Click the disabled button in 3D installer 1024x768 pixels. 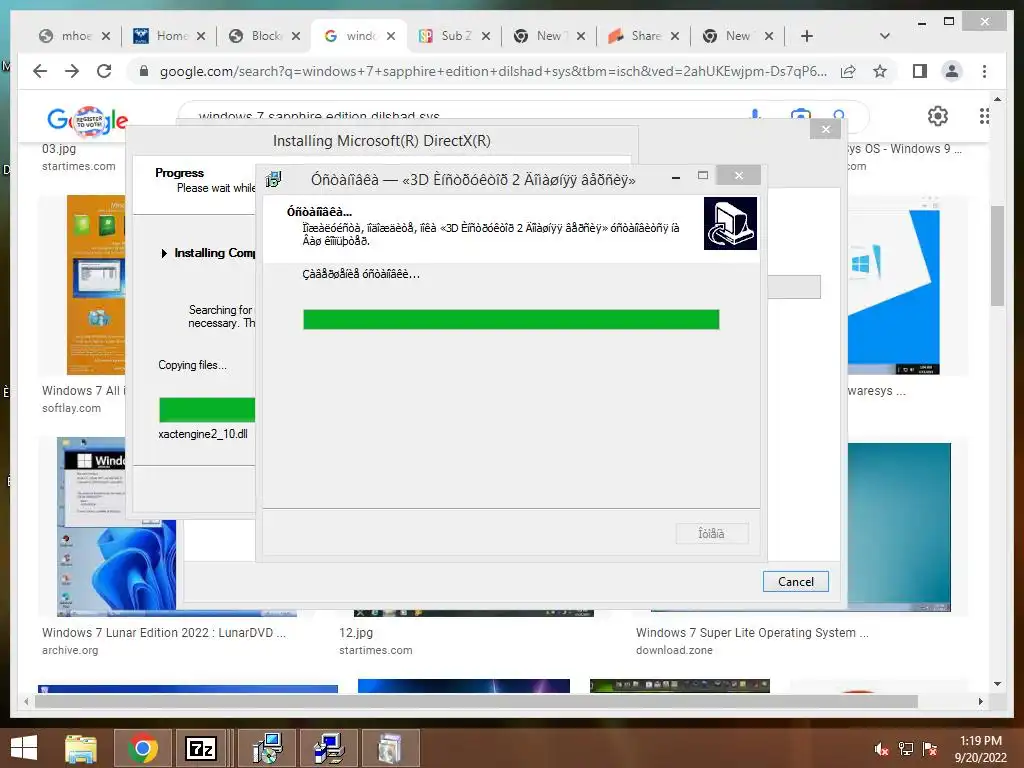coord(712,534)
